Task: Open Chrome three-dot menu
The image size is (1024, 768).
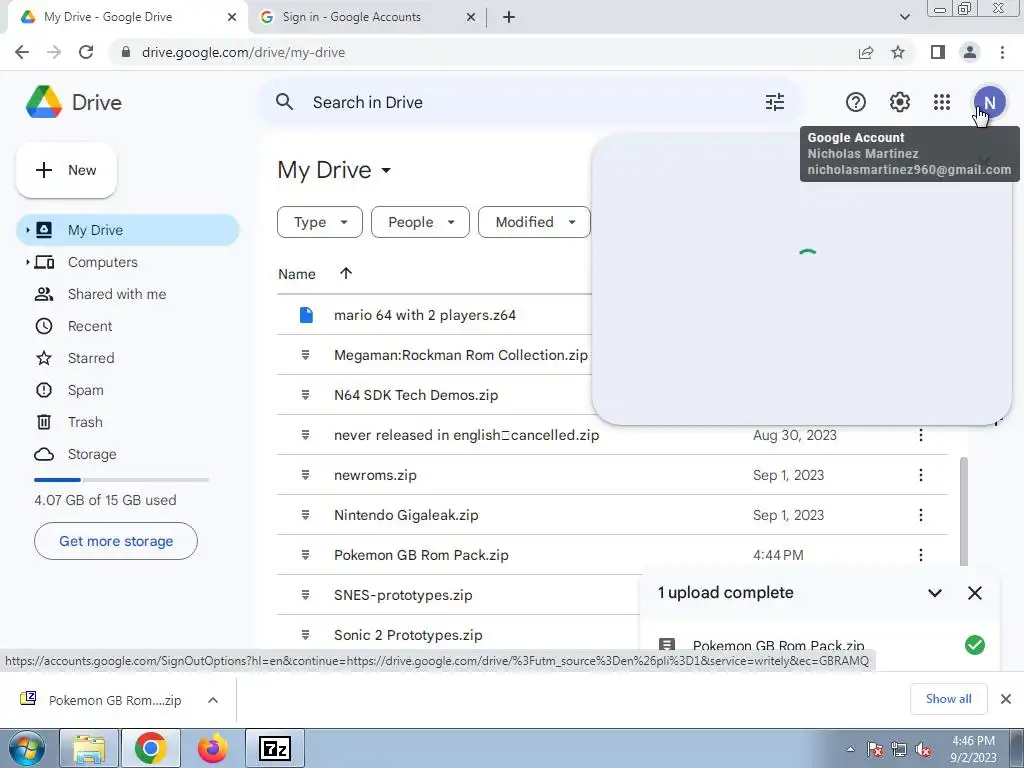Action: tap(1002, 52)
